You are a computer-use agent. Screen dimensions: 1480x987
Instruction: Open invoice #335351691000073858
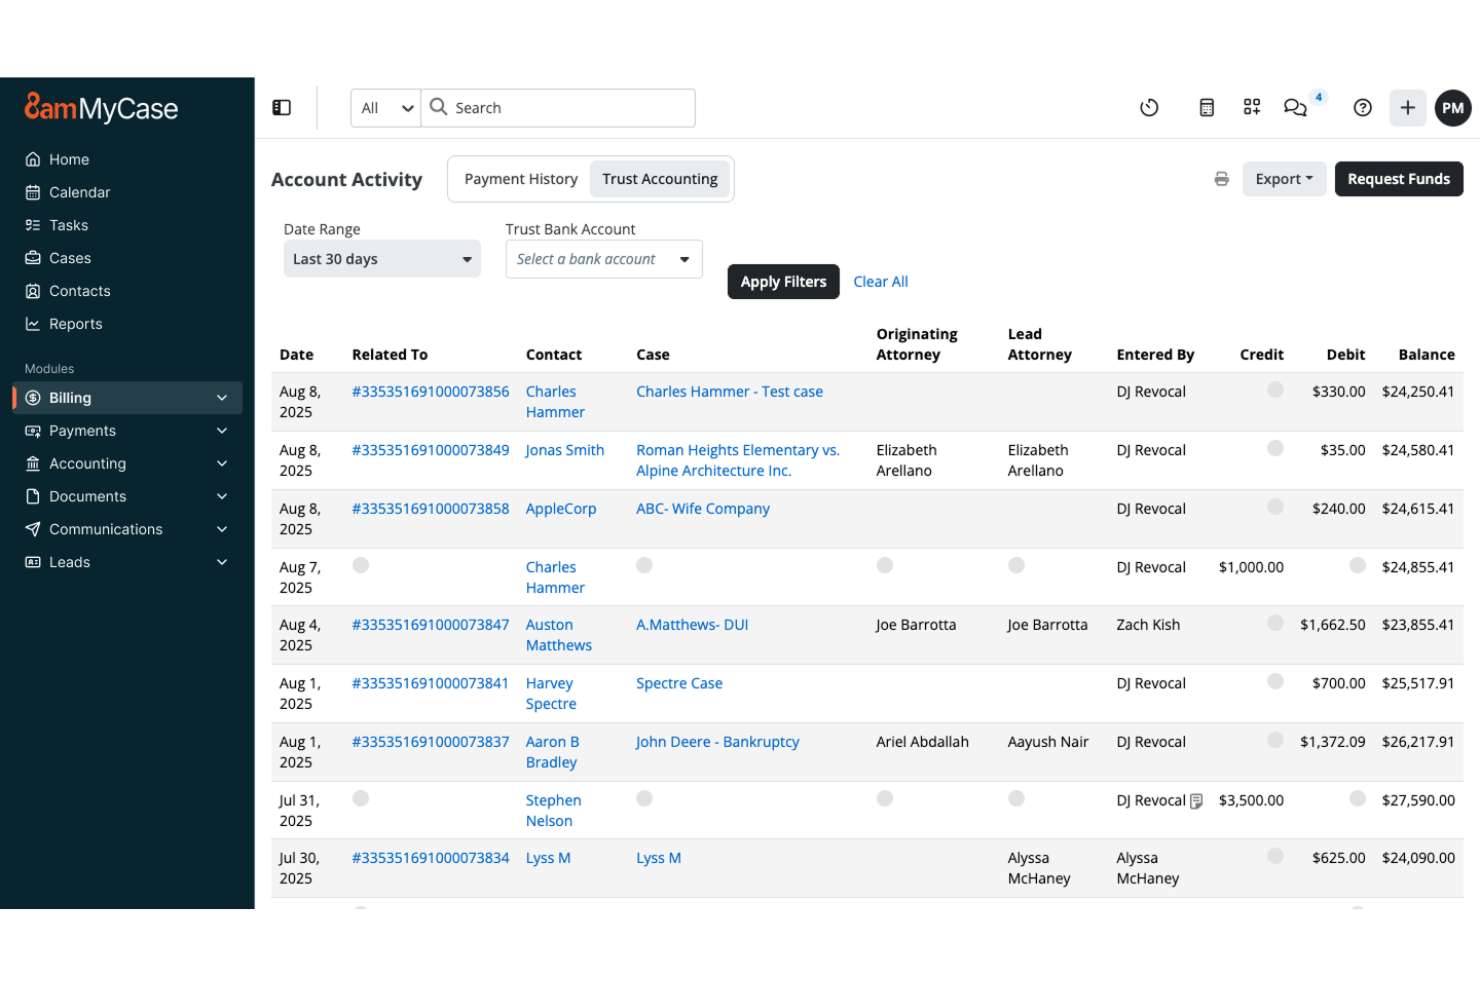tap(431, 509)
